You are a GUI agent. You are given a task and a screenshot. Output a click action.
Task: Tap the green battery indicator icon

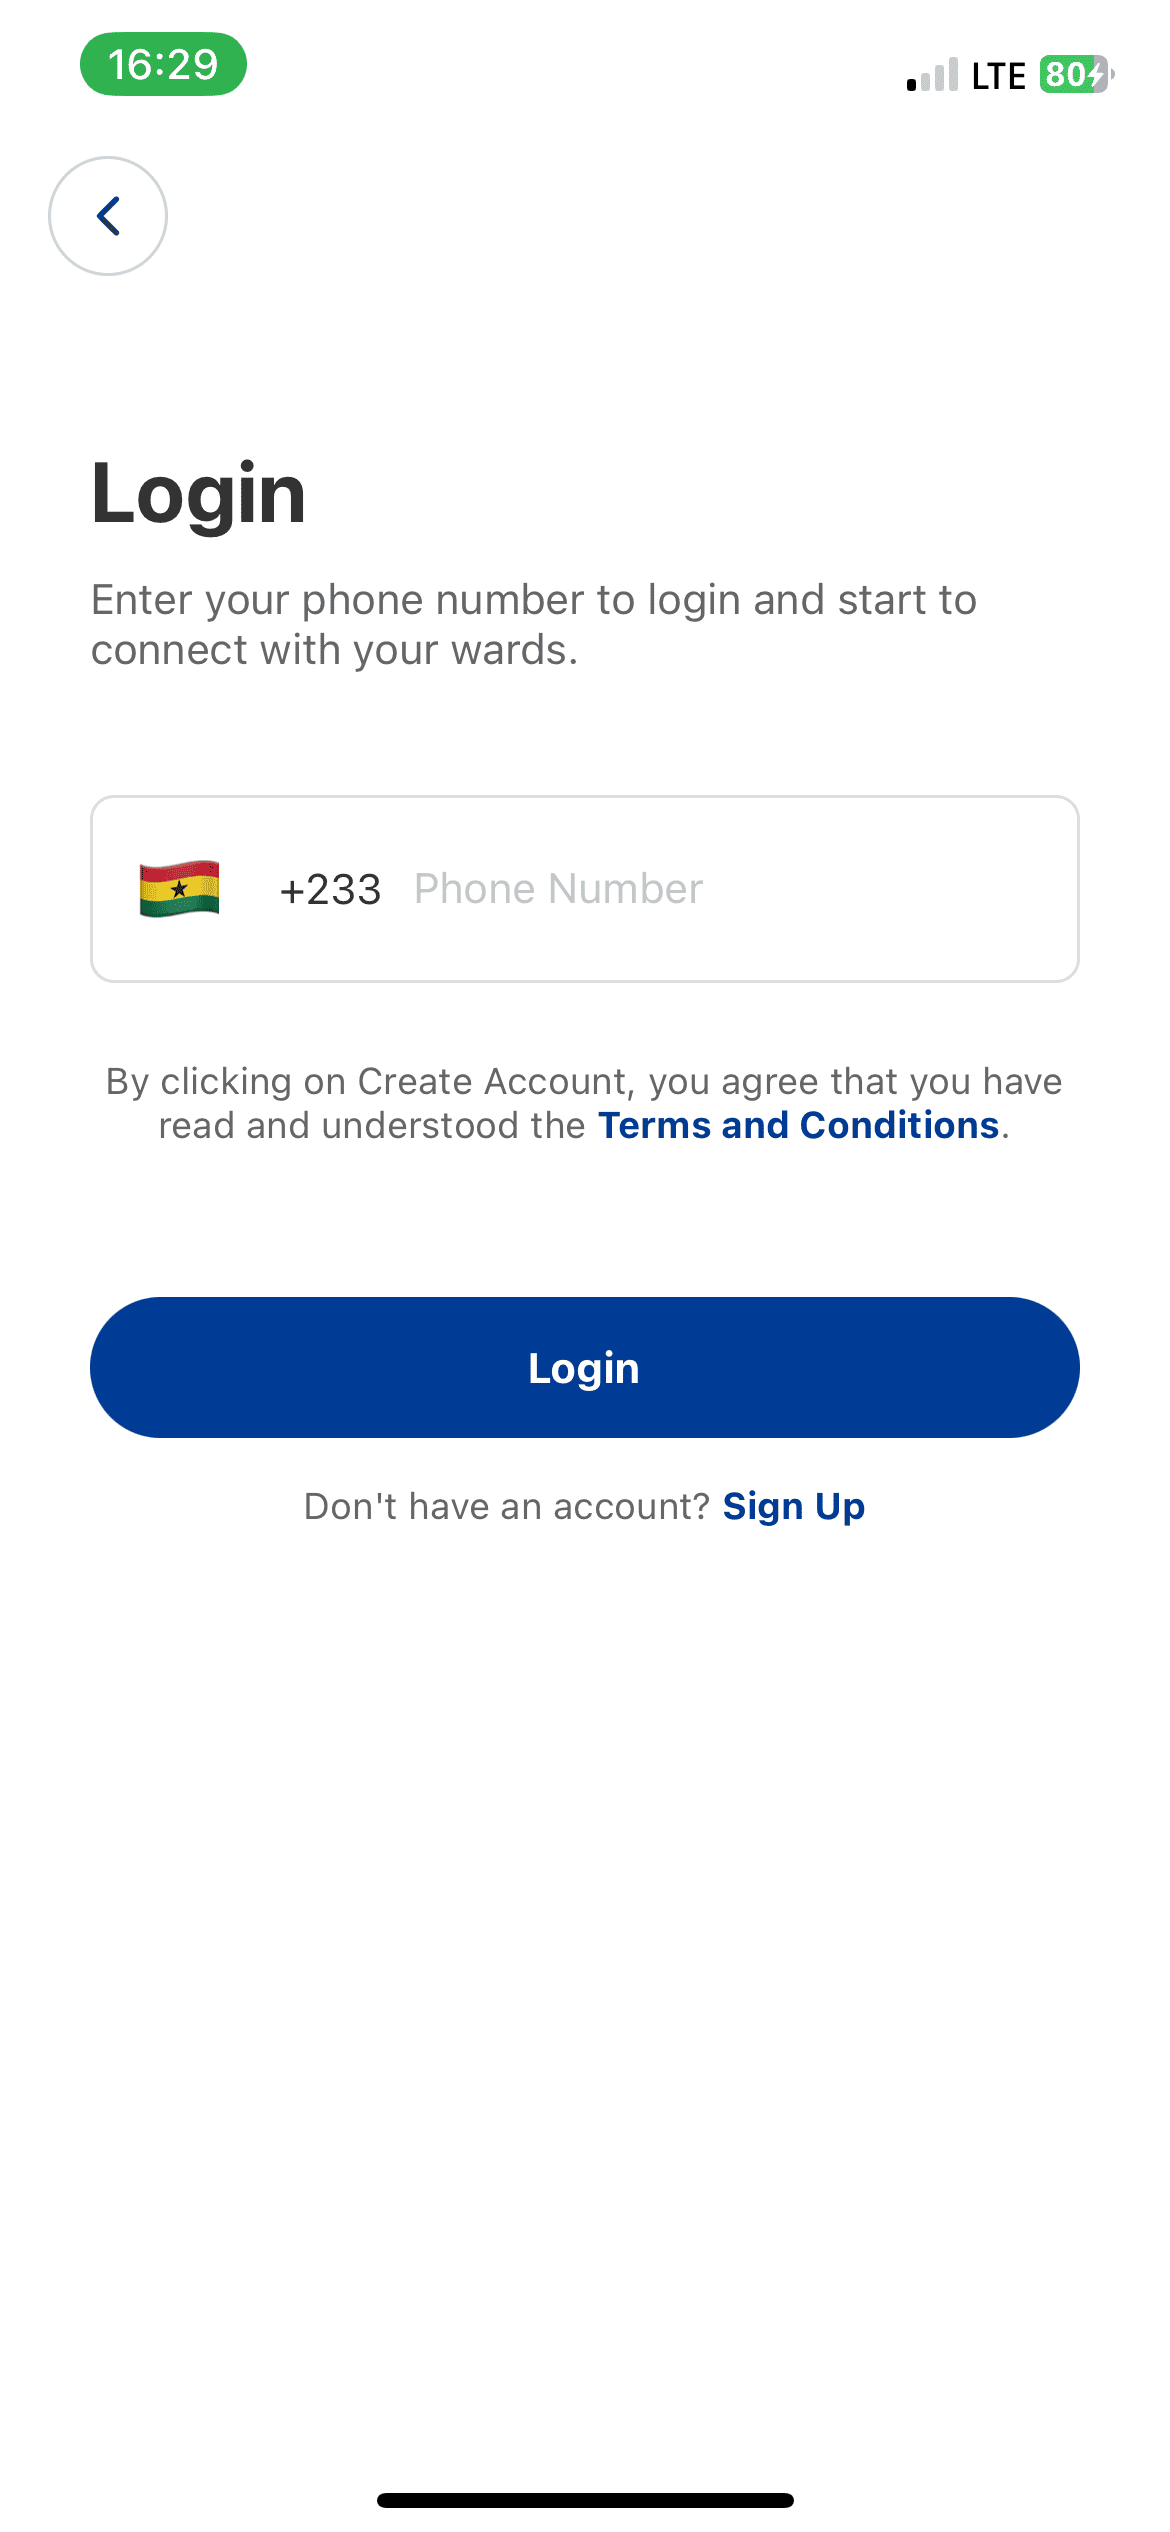[x=1075, y=75]
